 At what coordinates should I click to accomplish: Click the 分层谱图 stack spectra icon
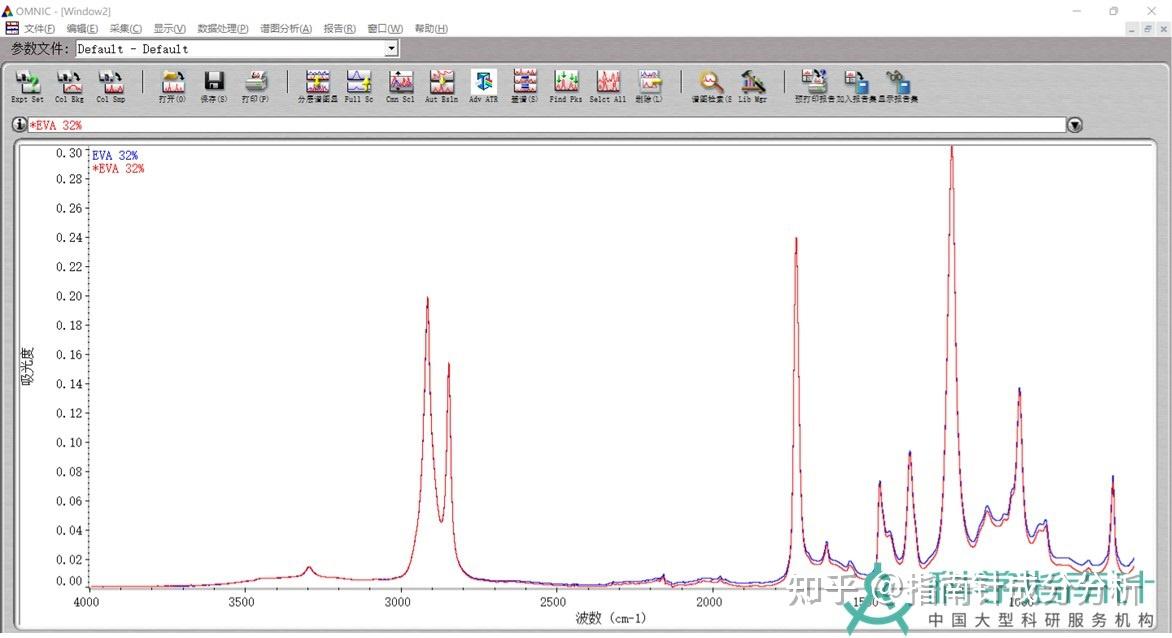(x=318, y=87)
